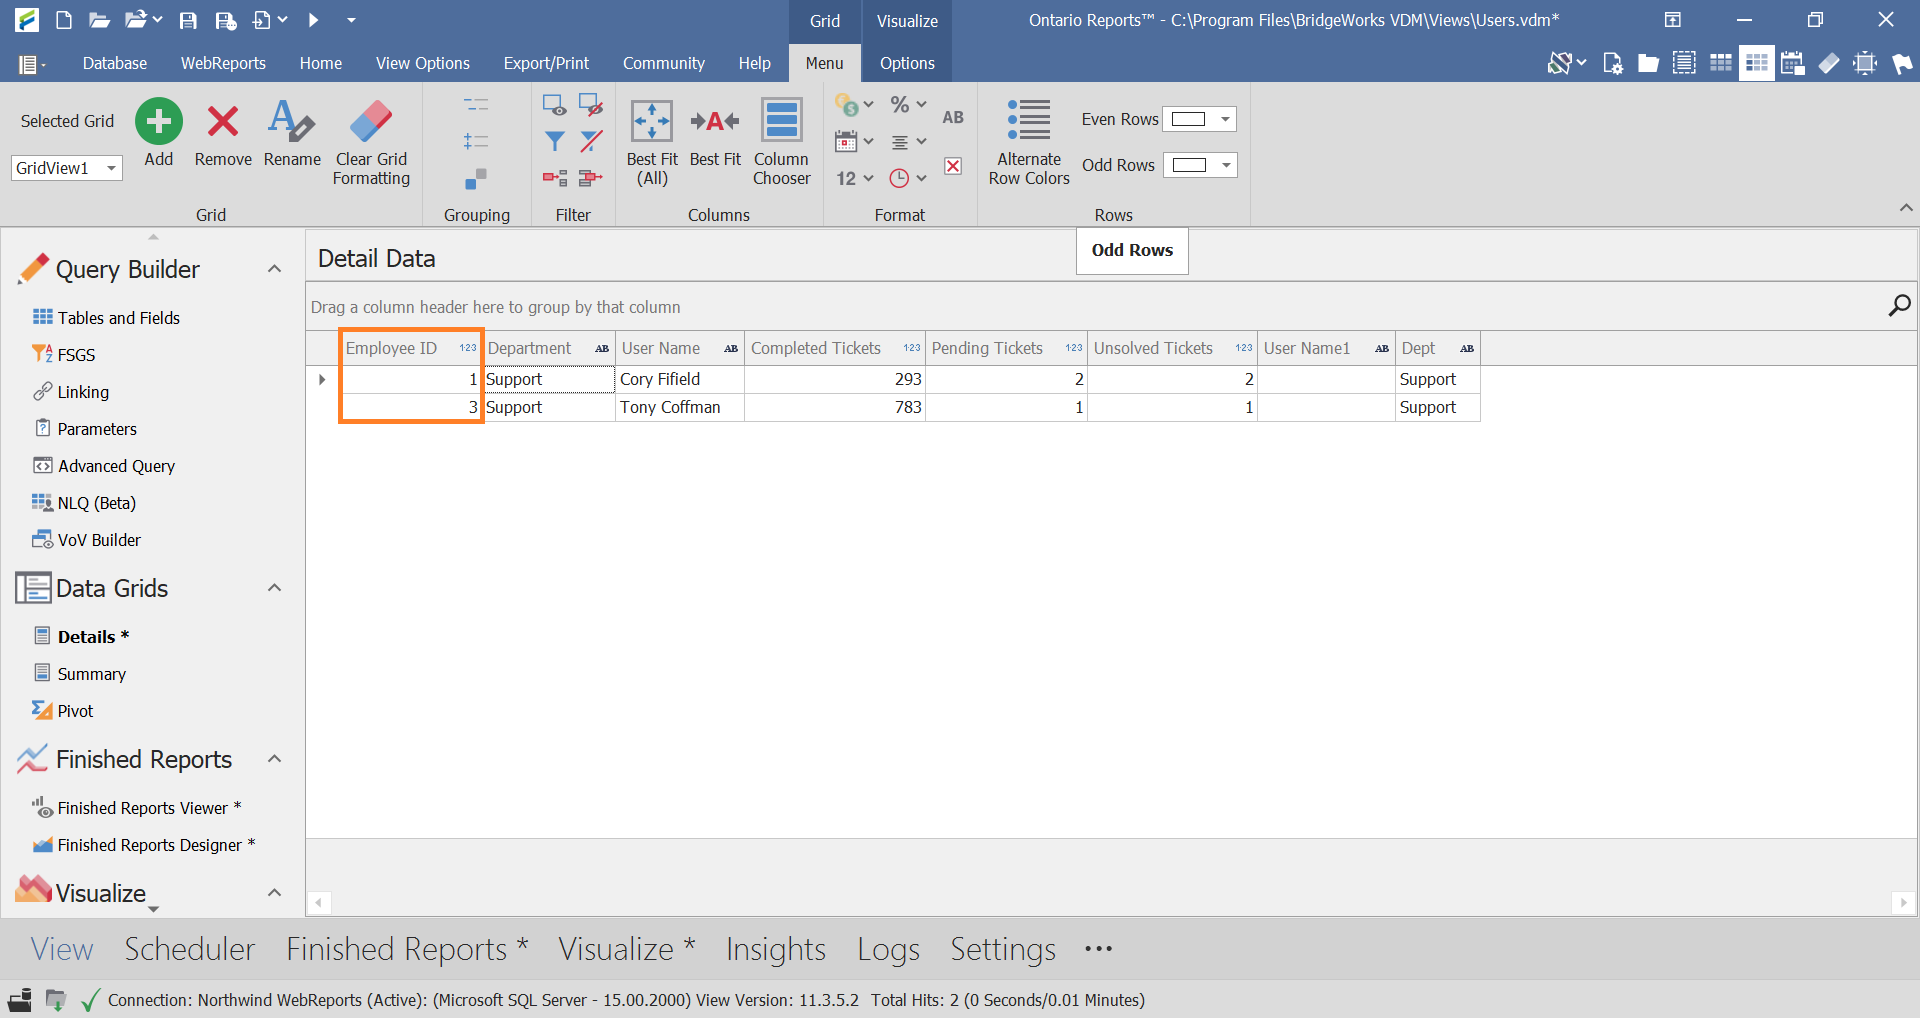
Task: Open the Pivot data grid
Action: pos(75,711)
